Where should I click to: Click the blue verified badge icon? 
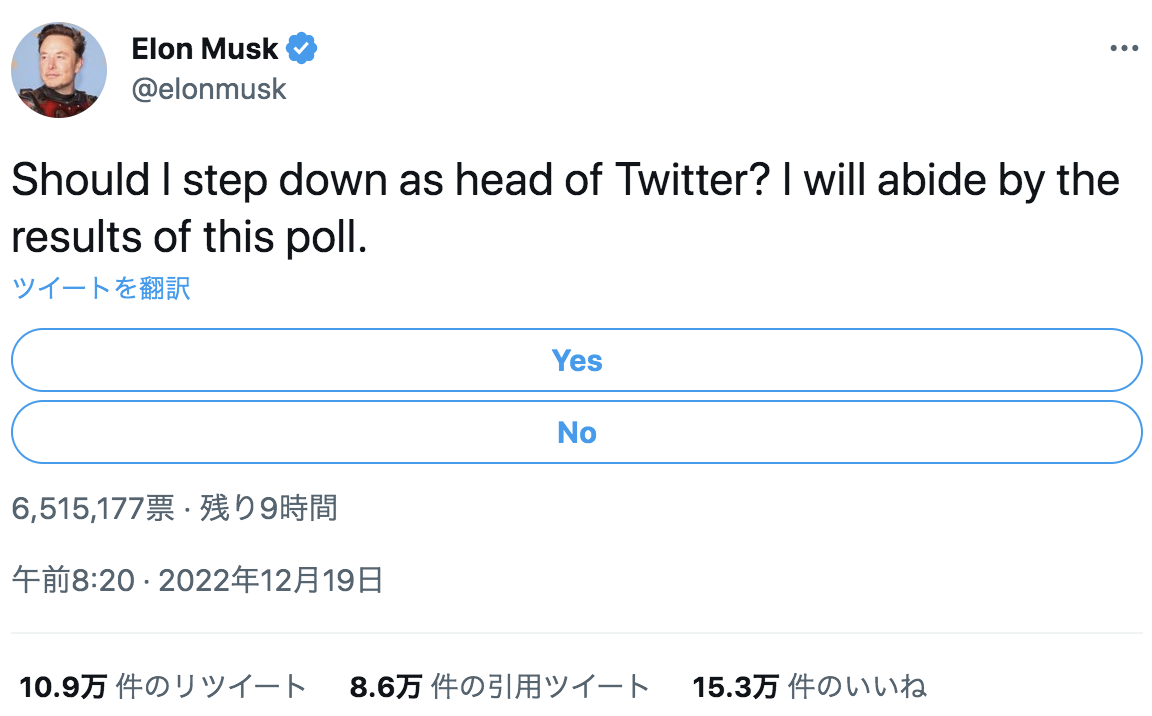301,48
